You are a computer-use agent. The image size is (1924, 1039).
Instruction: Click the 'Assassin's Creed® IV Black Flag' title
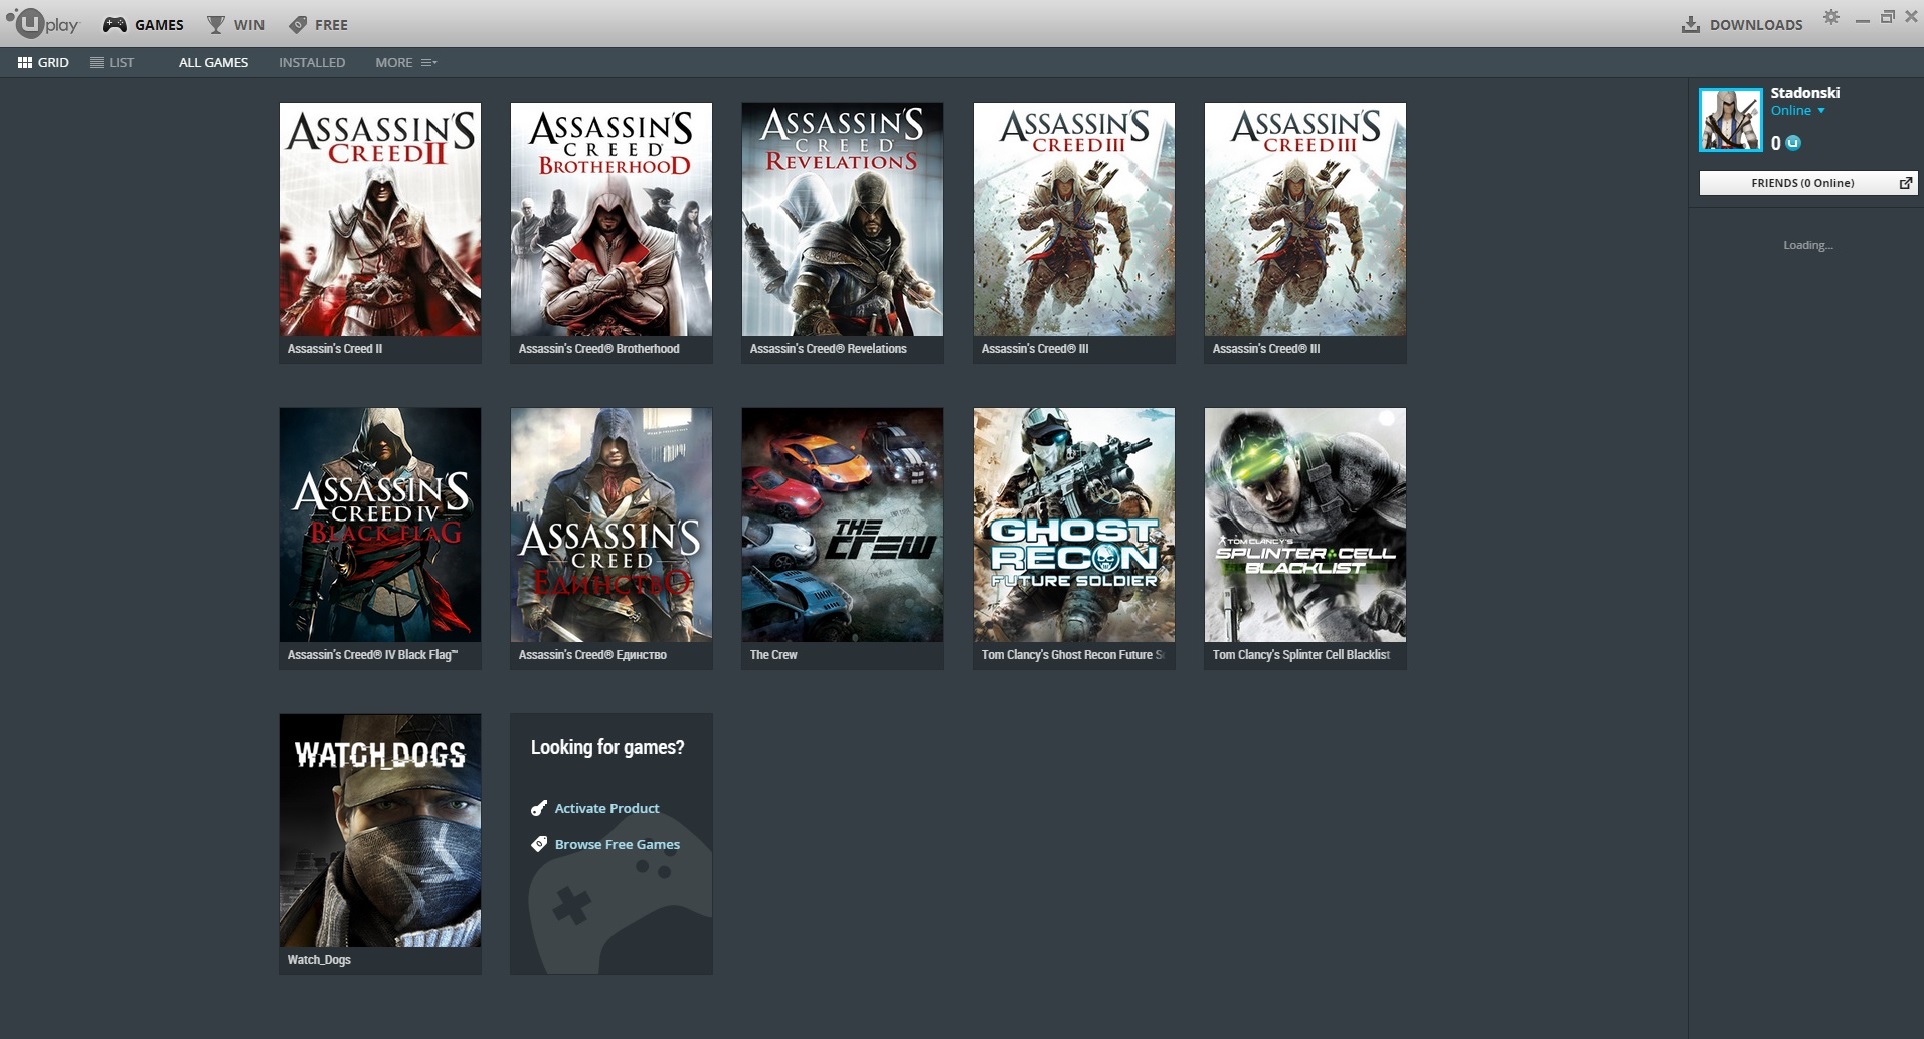[x=373, y=655]
